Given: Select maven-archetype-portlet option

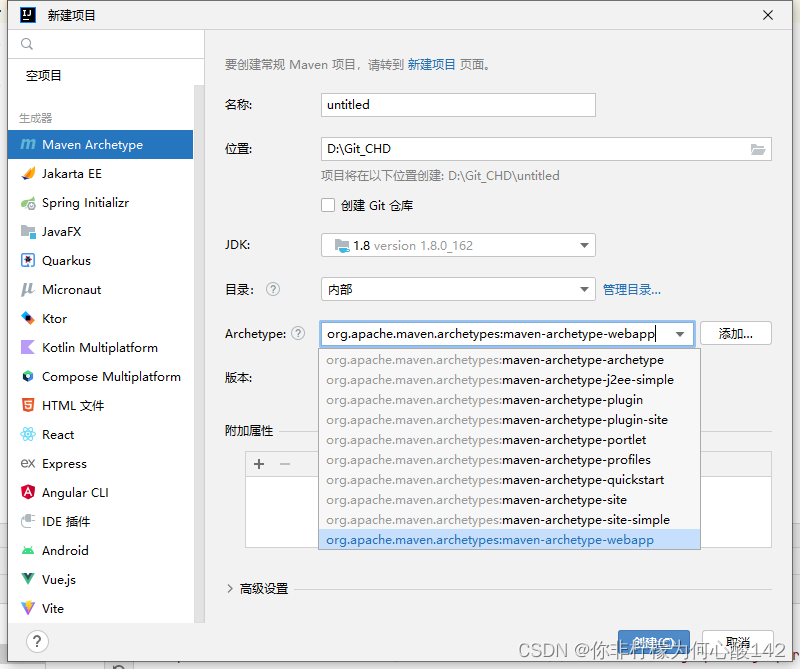Looking at the screenshot, I should [509, 439].
